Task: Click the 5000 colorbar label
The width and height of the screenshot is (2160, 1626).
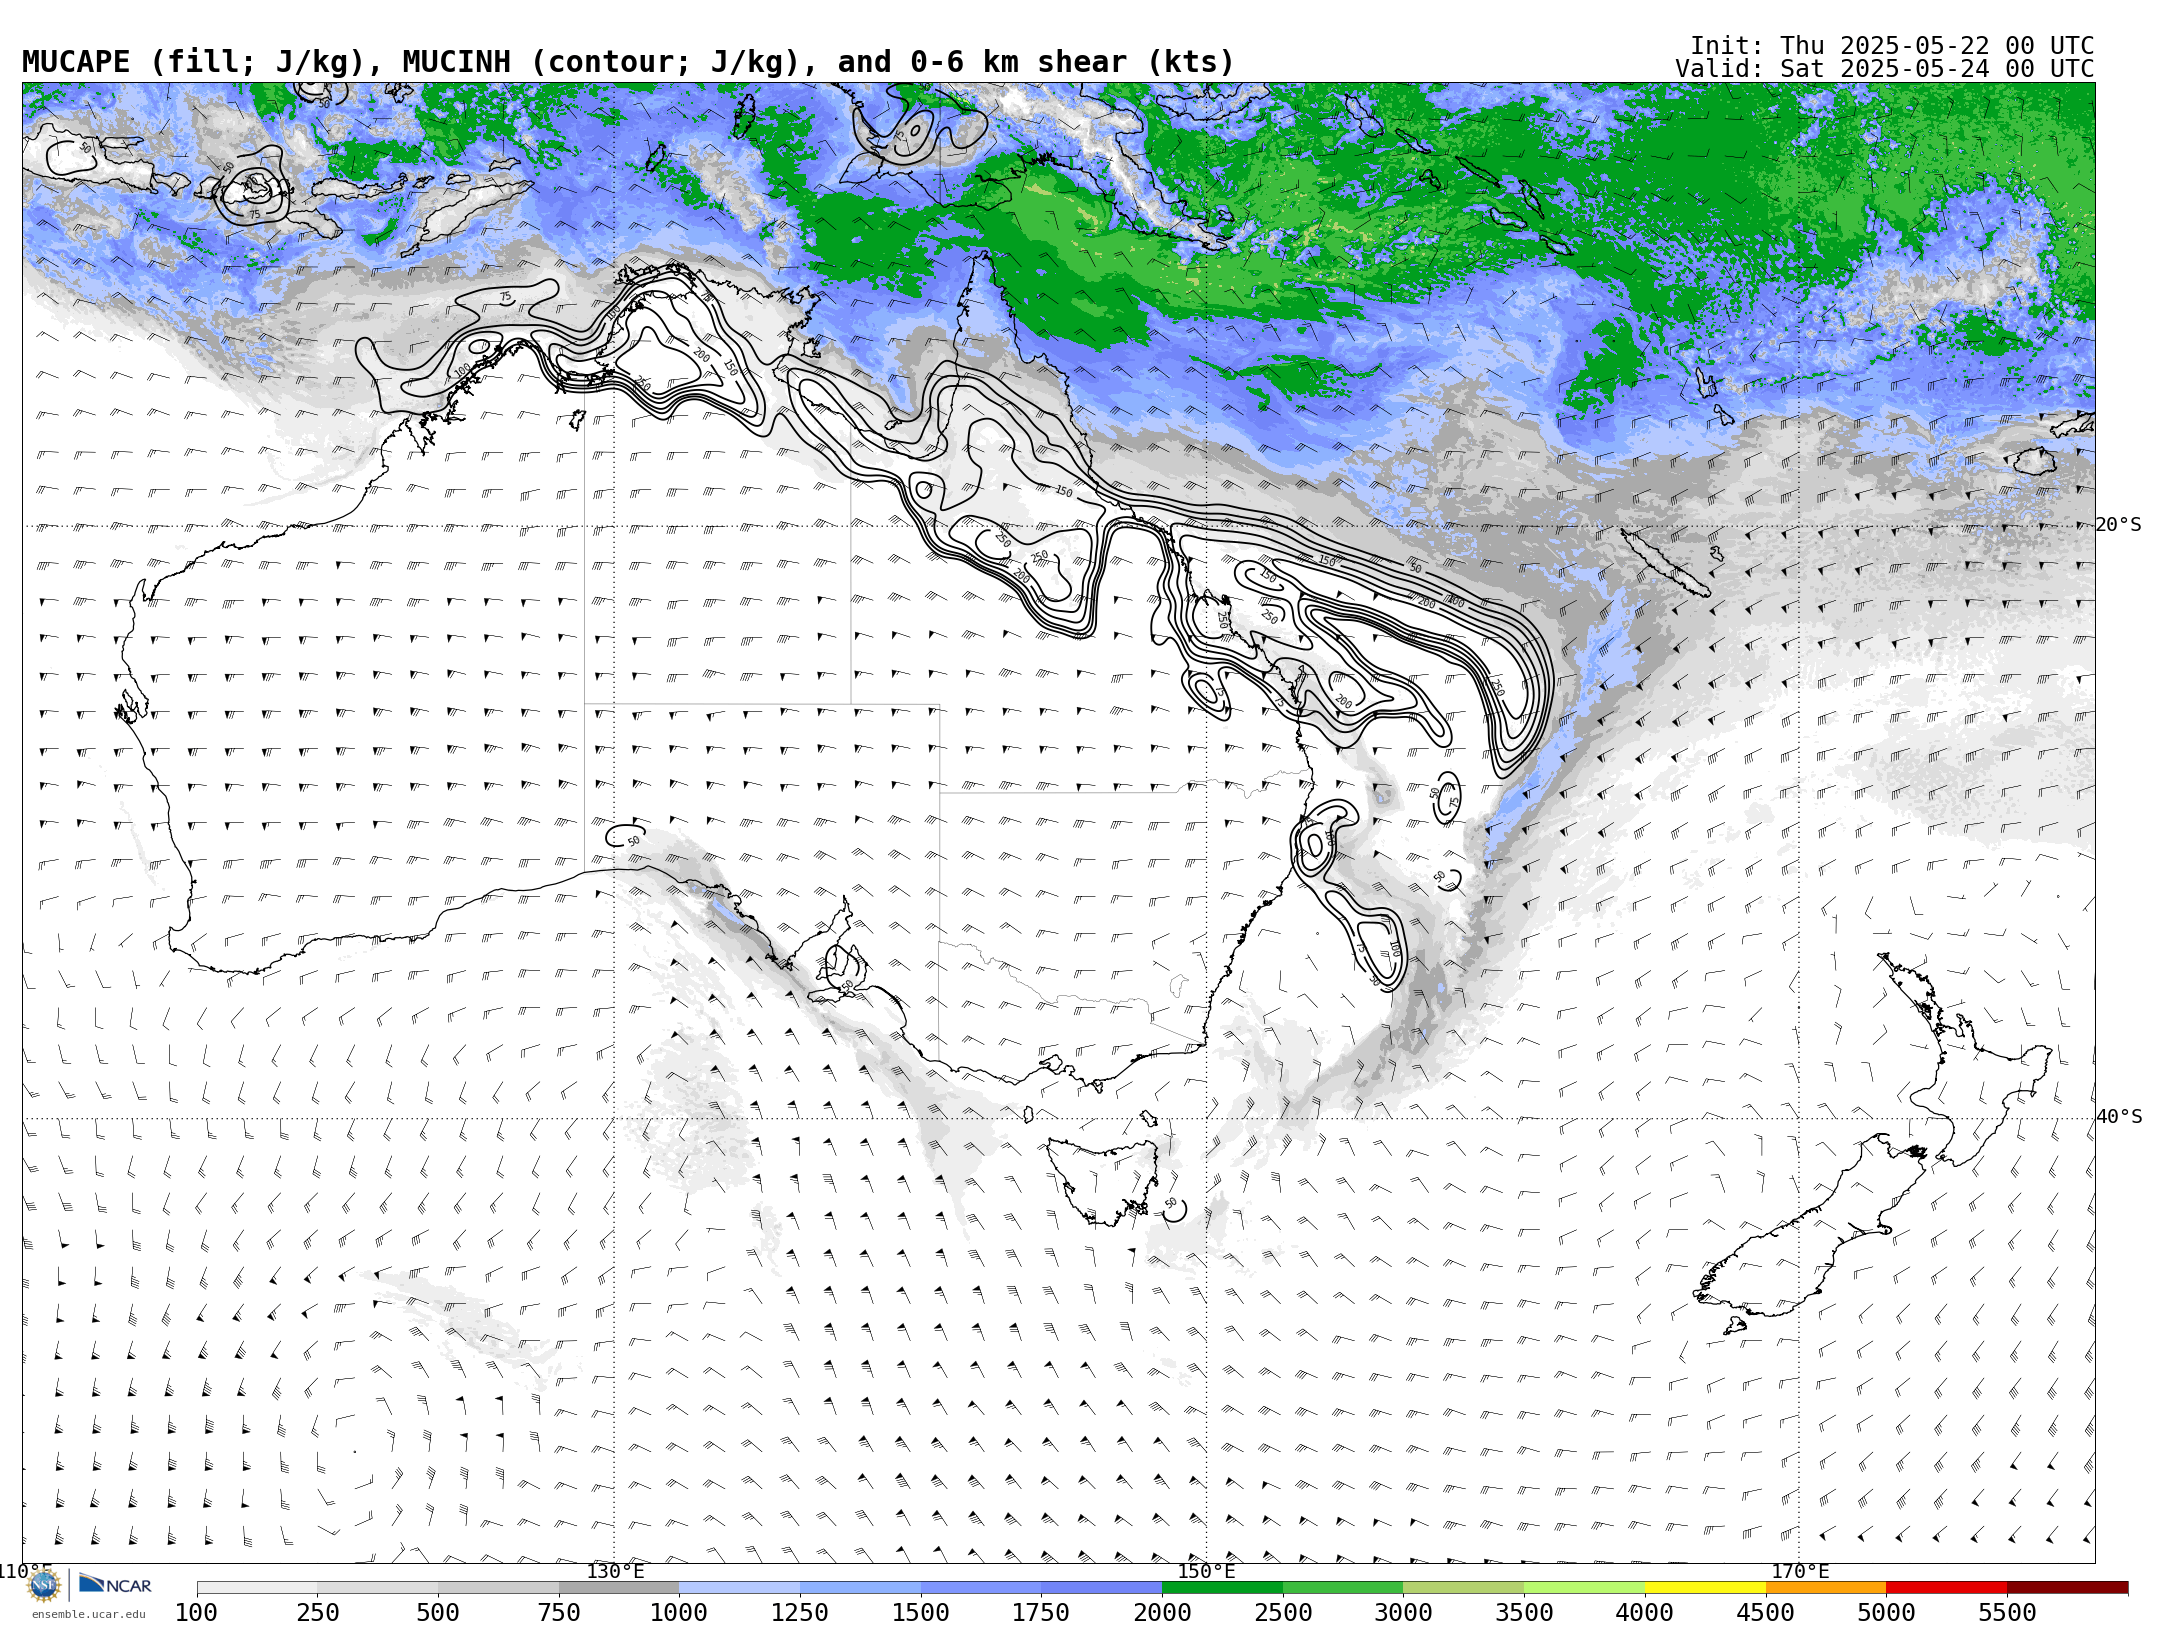Action: 1886,1612
